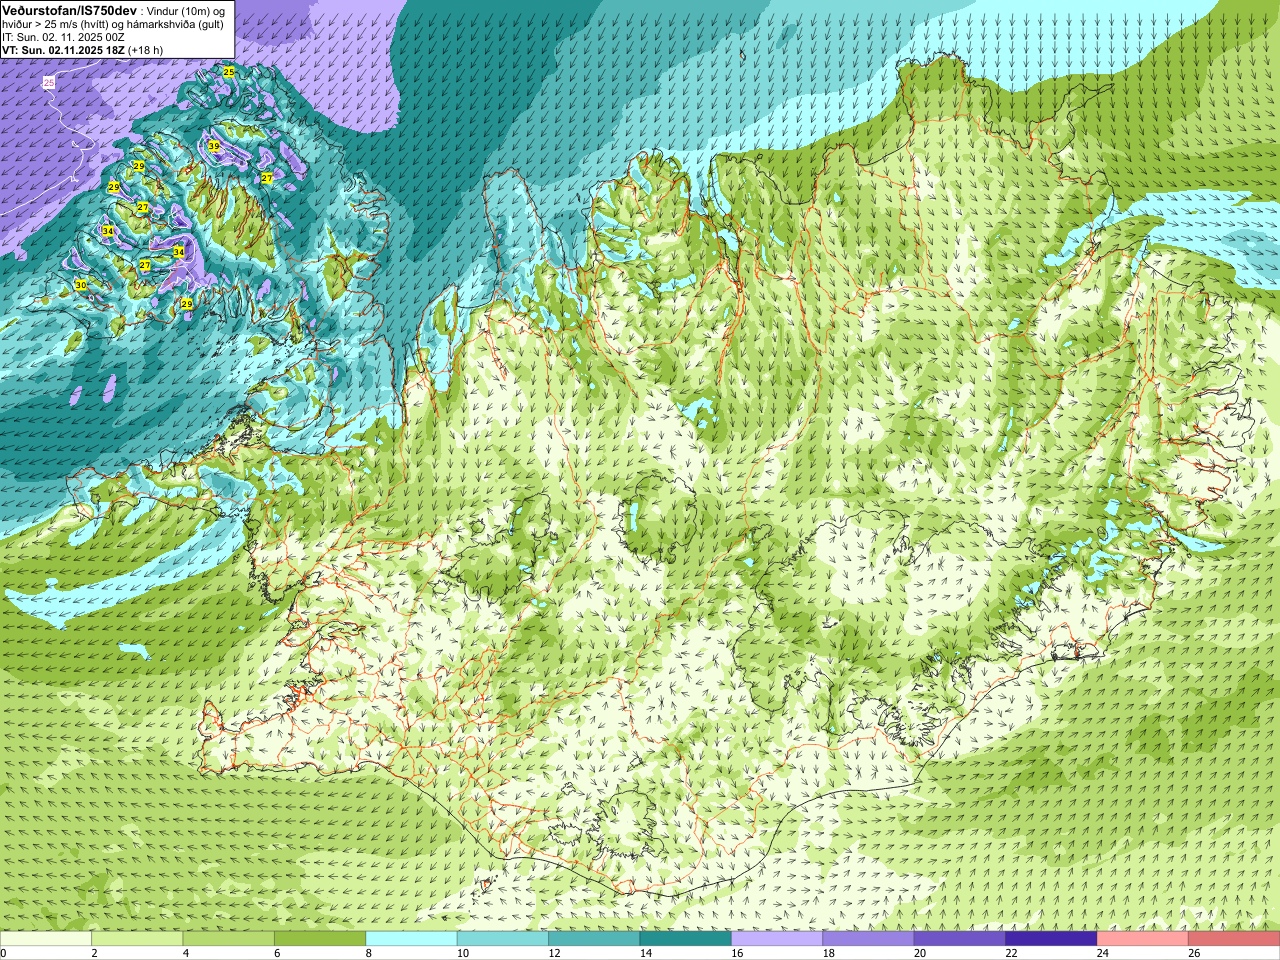Click the salmon red above-26 m/s legend swatch
The height and width of the screenshot is (960, 1280).
tap(1234, 939)
